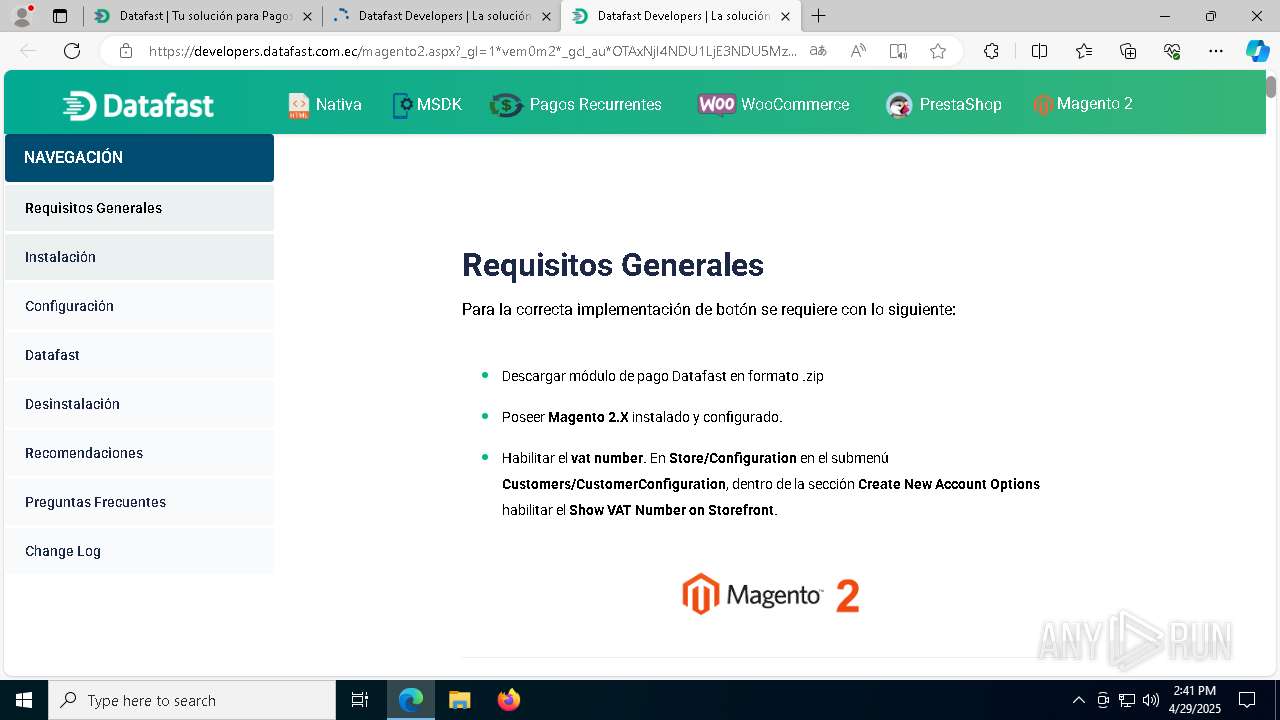Open the tab actions menu icon
The width and height of the screenshot is (1280, 720).
pyautogui.click(x=60, y=16)
